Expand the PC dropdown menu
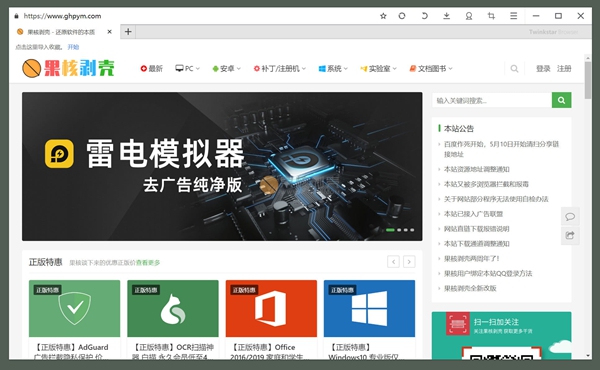 point(188,68)
